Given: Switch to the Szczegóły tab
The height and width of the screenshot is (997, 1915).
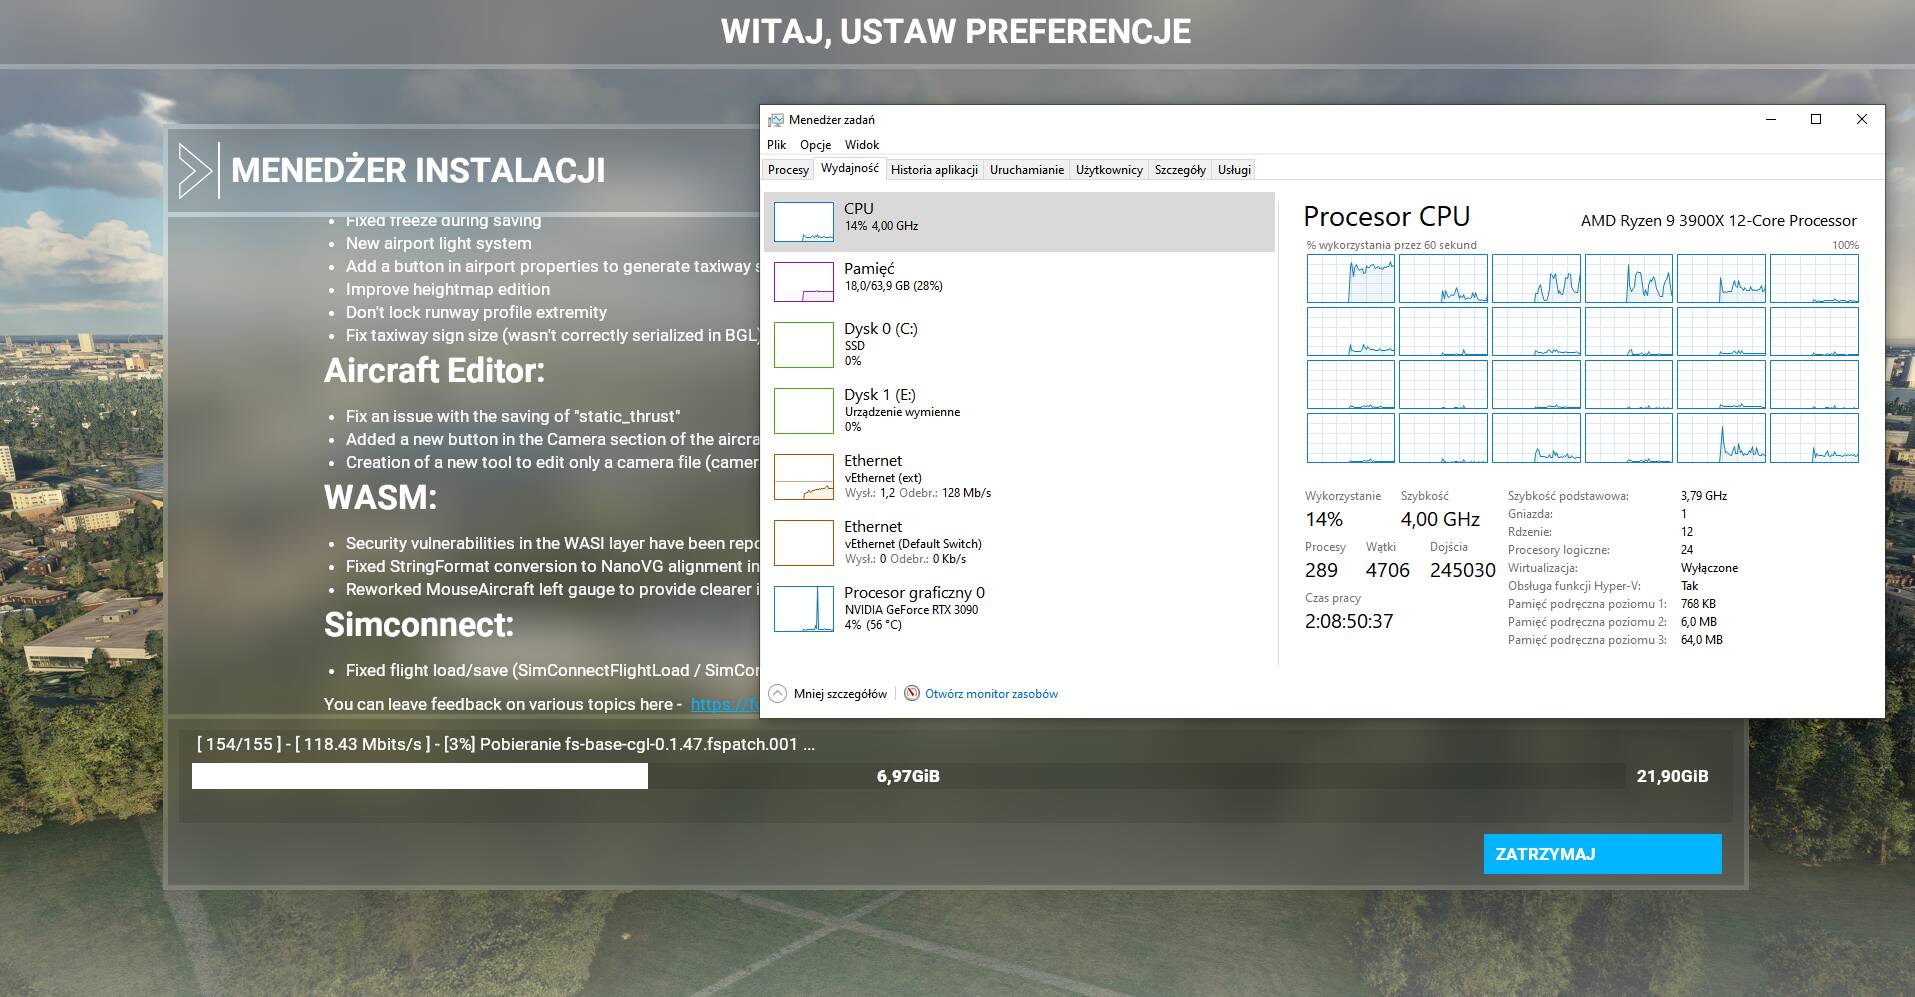Looking at the screenshot, I should (1179, 170).
